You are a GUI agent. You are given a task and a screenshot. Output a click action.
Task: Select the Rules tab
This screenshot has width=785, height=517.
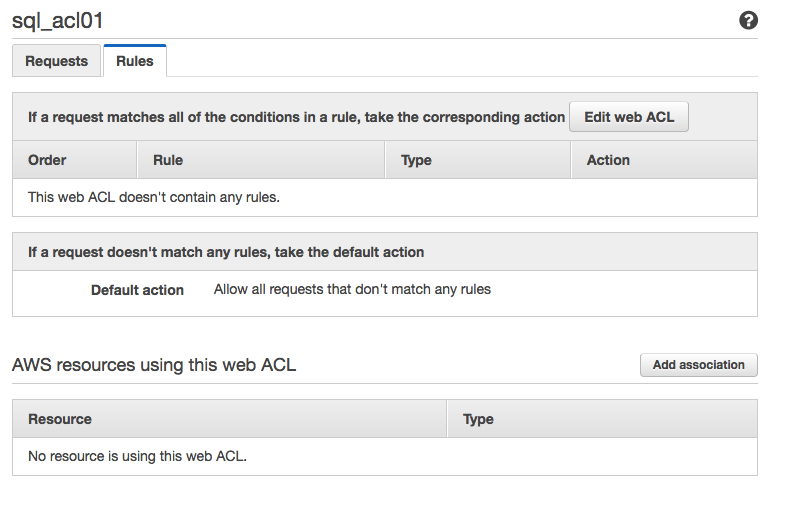135,61
